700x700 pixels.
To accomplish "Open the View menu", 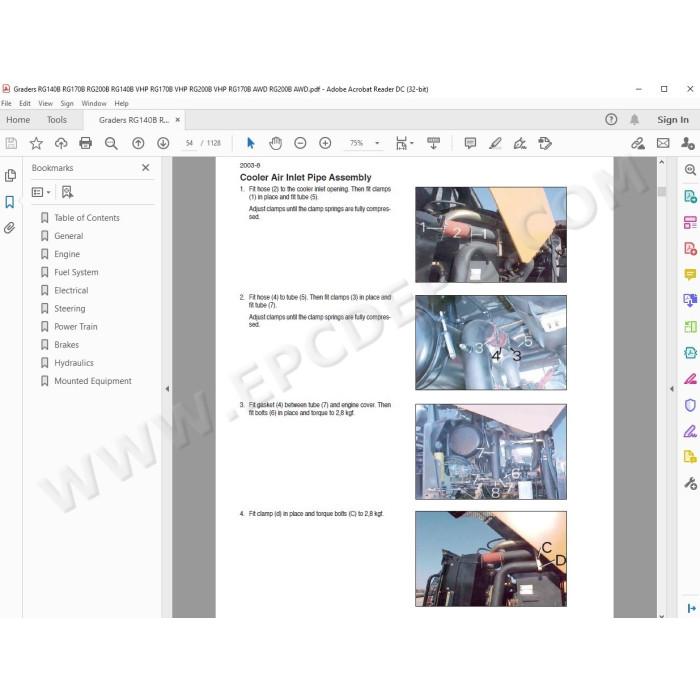I will 46,104.
